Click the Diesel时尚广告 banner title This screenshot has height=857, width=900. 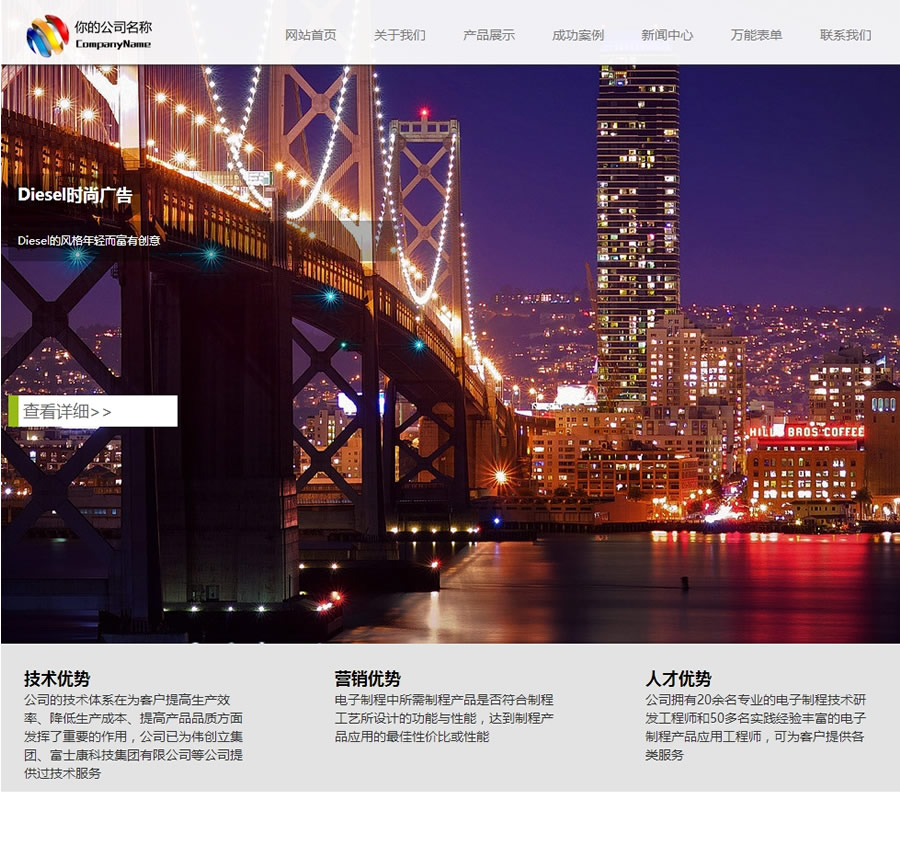[x=75, y=195]
